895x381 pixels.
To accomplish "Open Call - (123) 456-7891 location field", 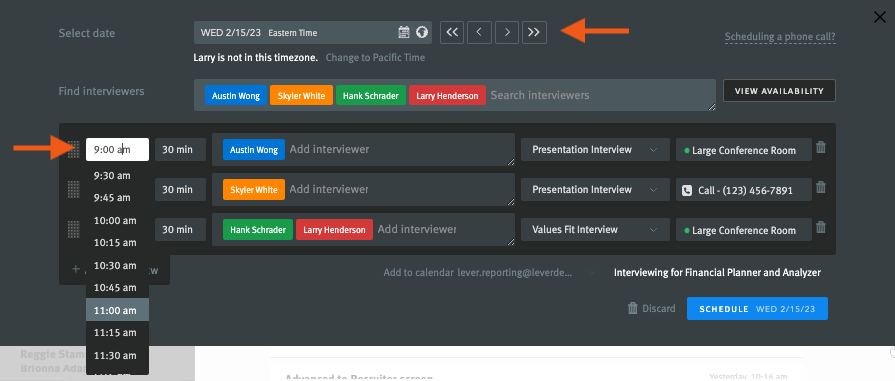I will tap(744, 190).
